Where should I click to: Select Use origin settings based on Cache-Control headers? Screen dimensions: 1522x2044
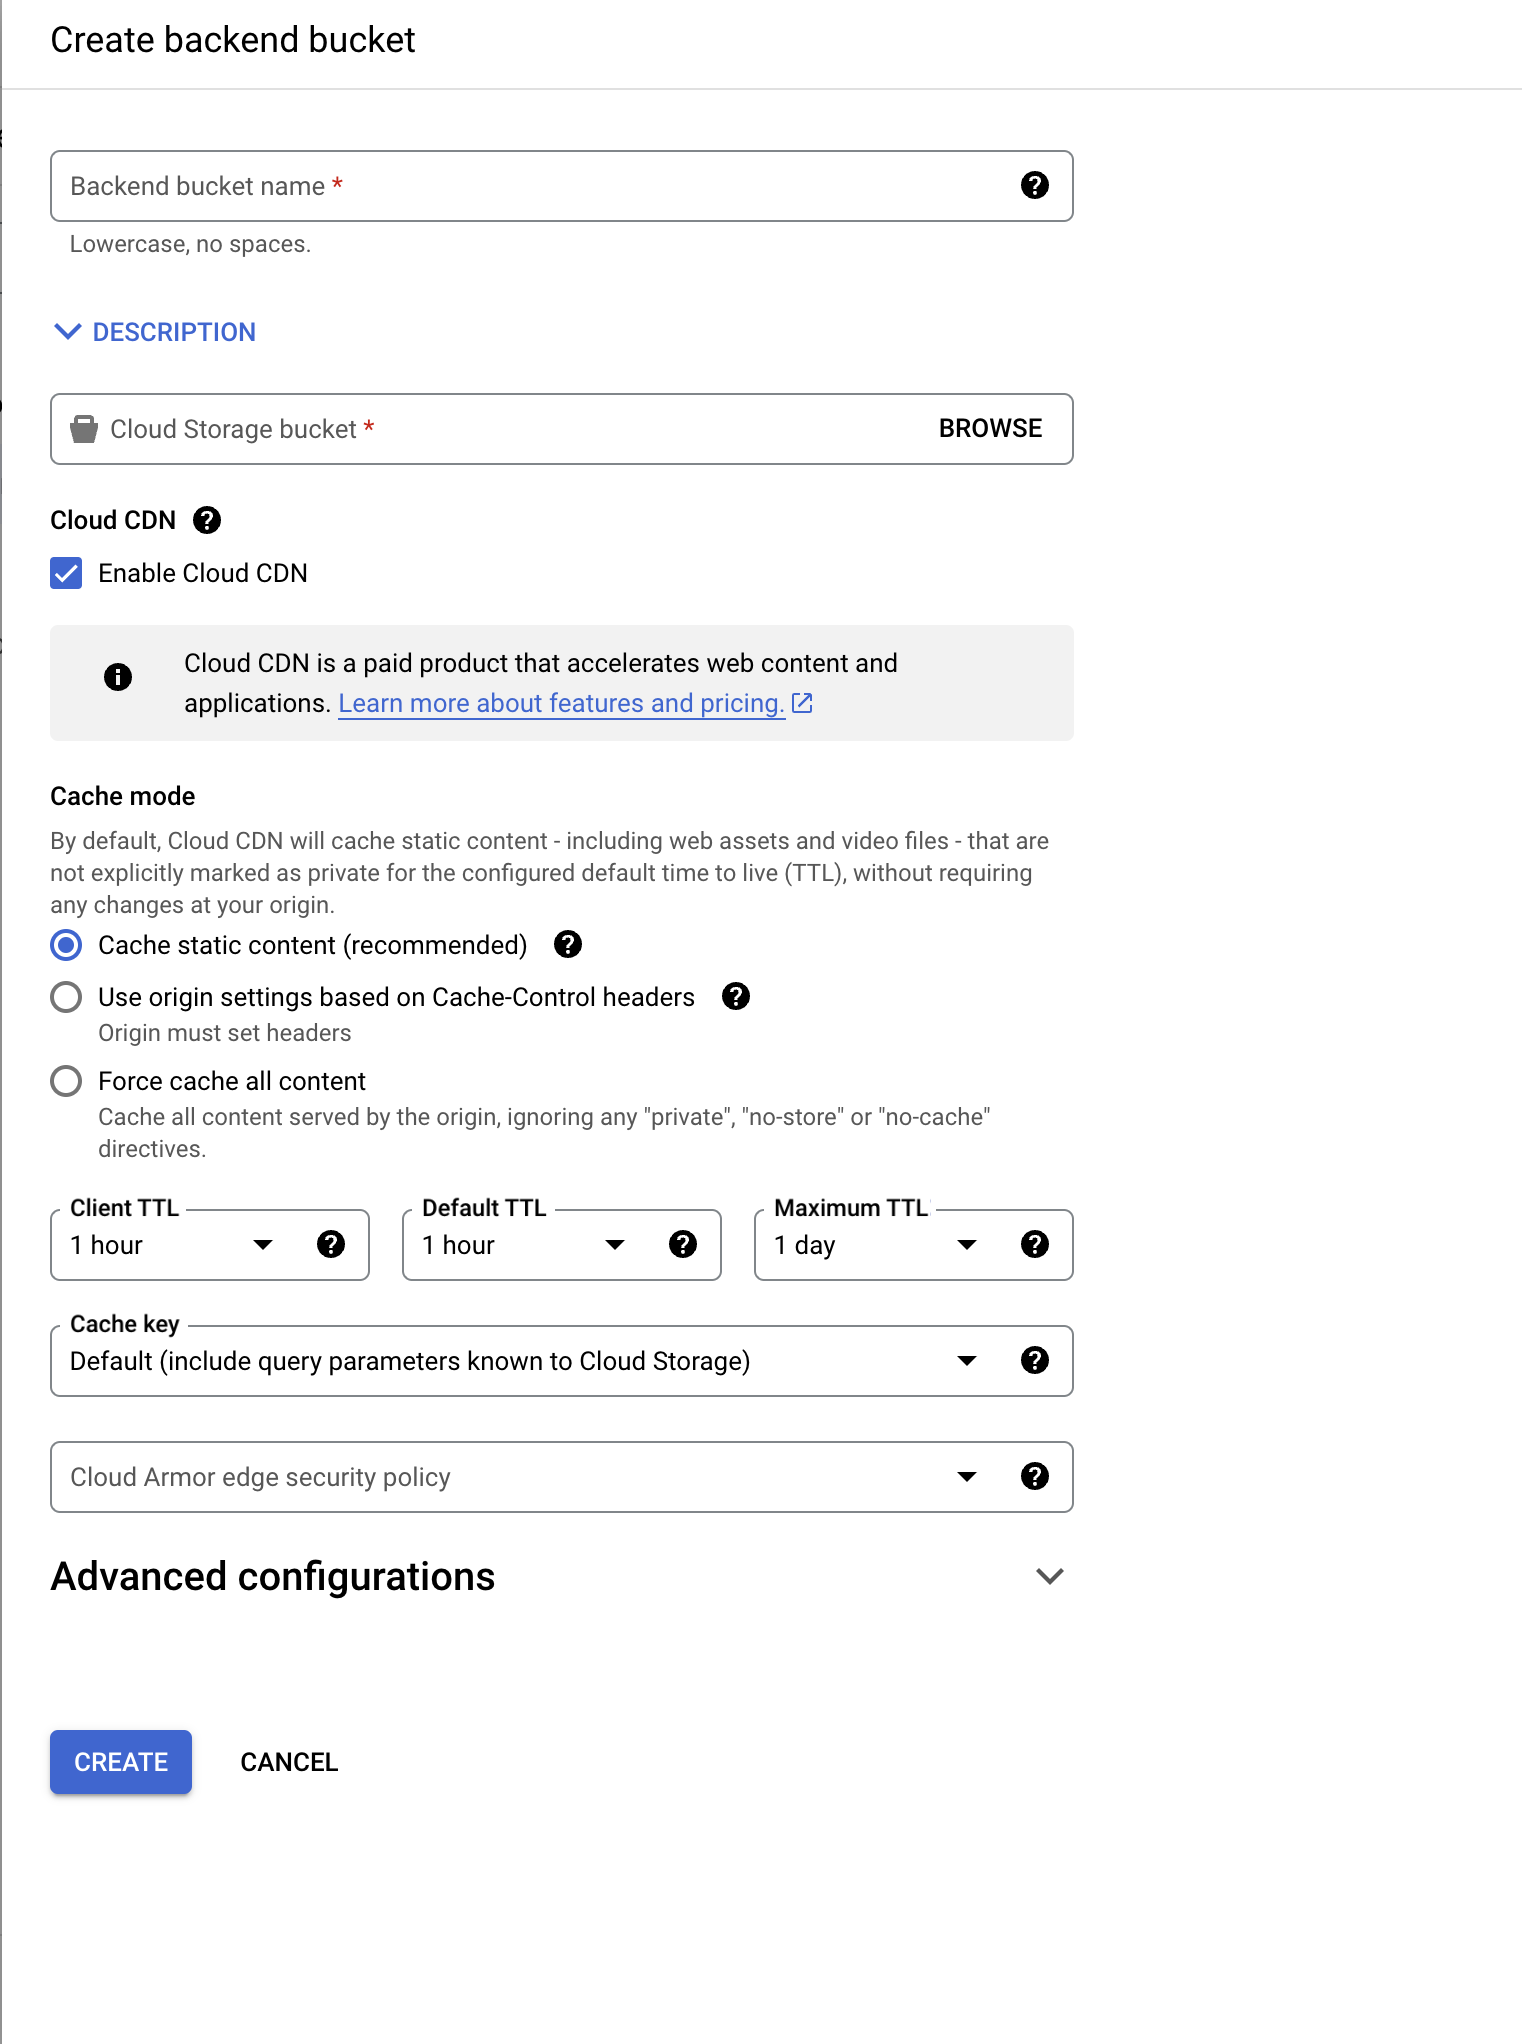point(66,997)
